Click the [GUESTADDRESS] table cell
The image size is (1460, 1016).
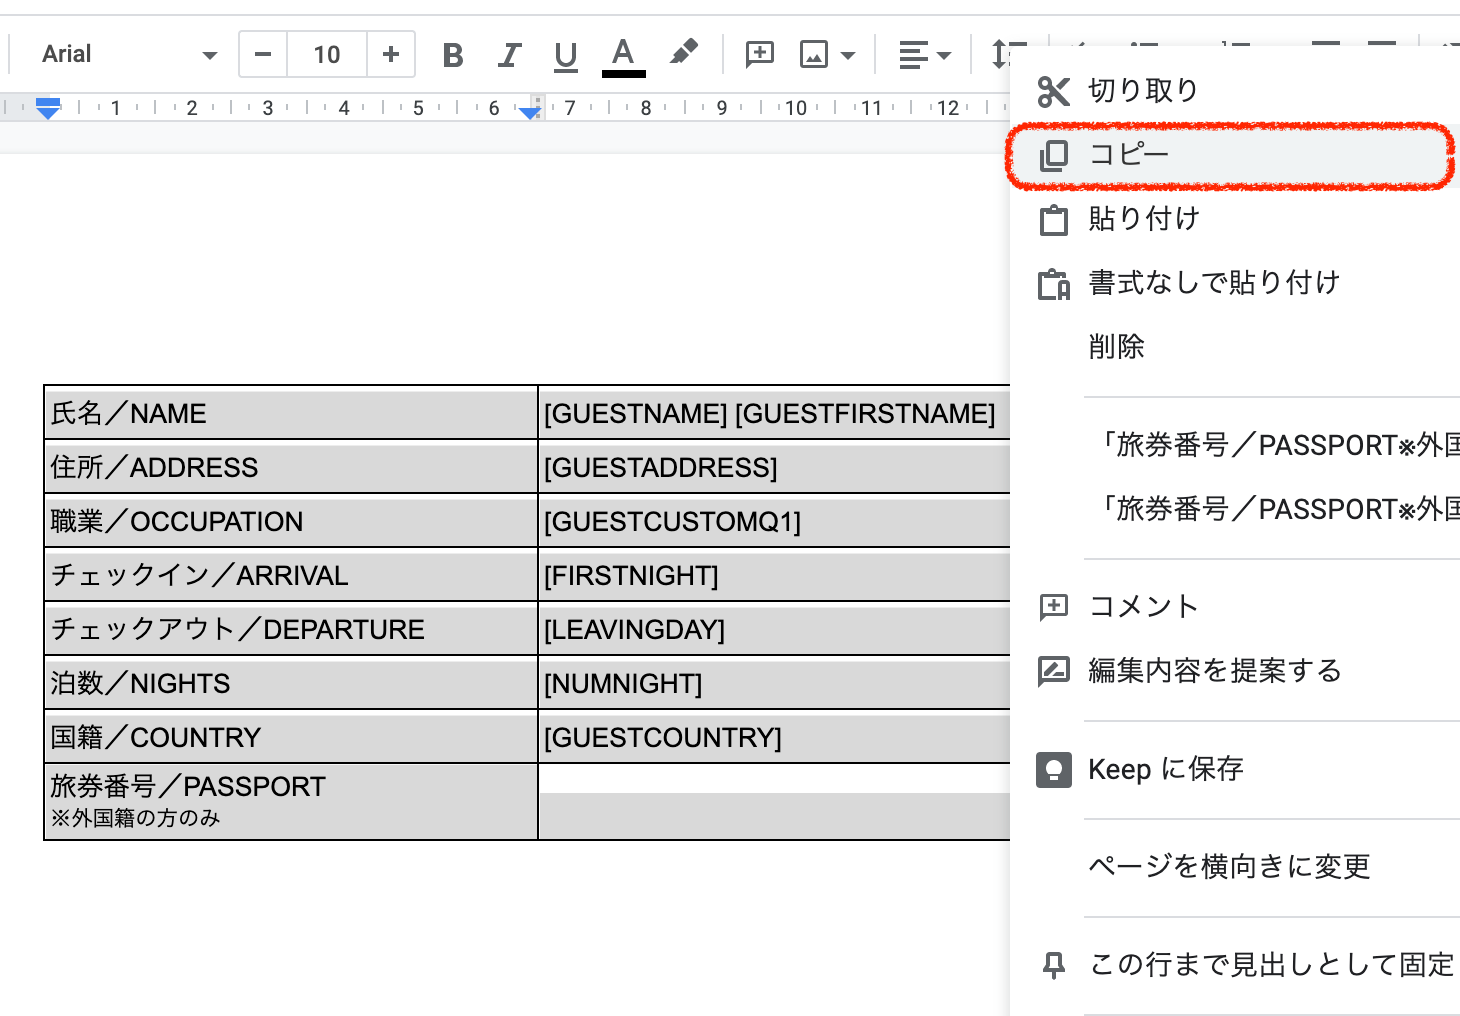[660, 467]
